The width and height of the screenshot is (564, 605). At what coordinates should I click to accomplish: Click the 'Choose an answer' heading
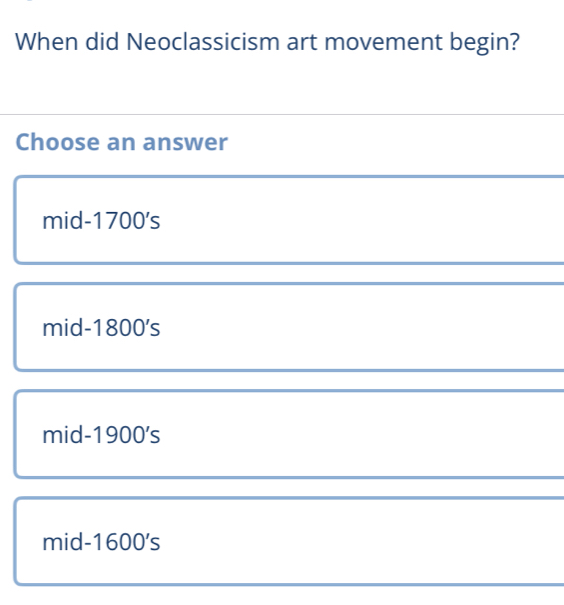pyautogui.click(x=122, y=142)
